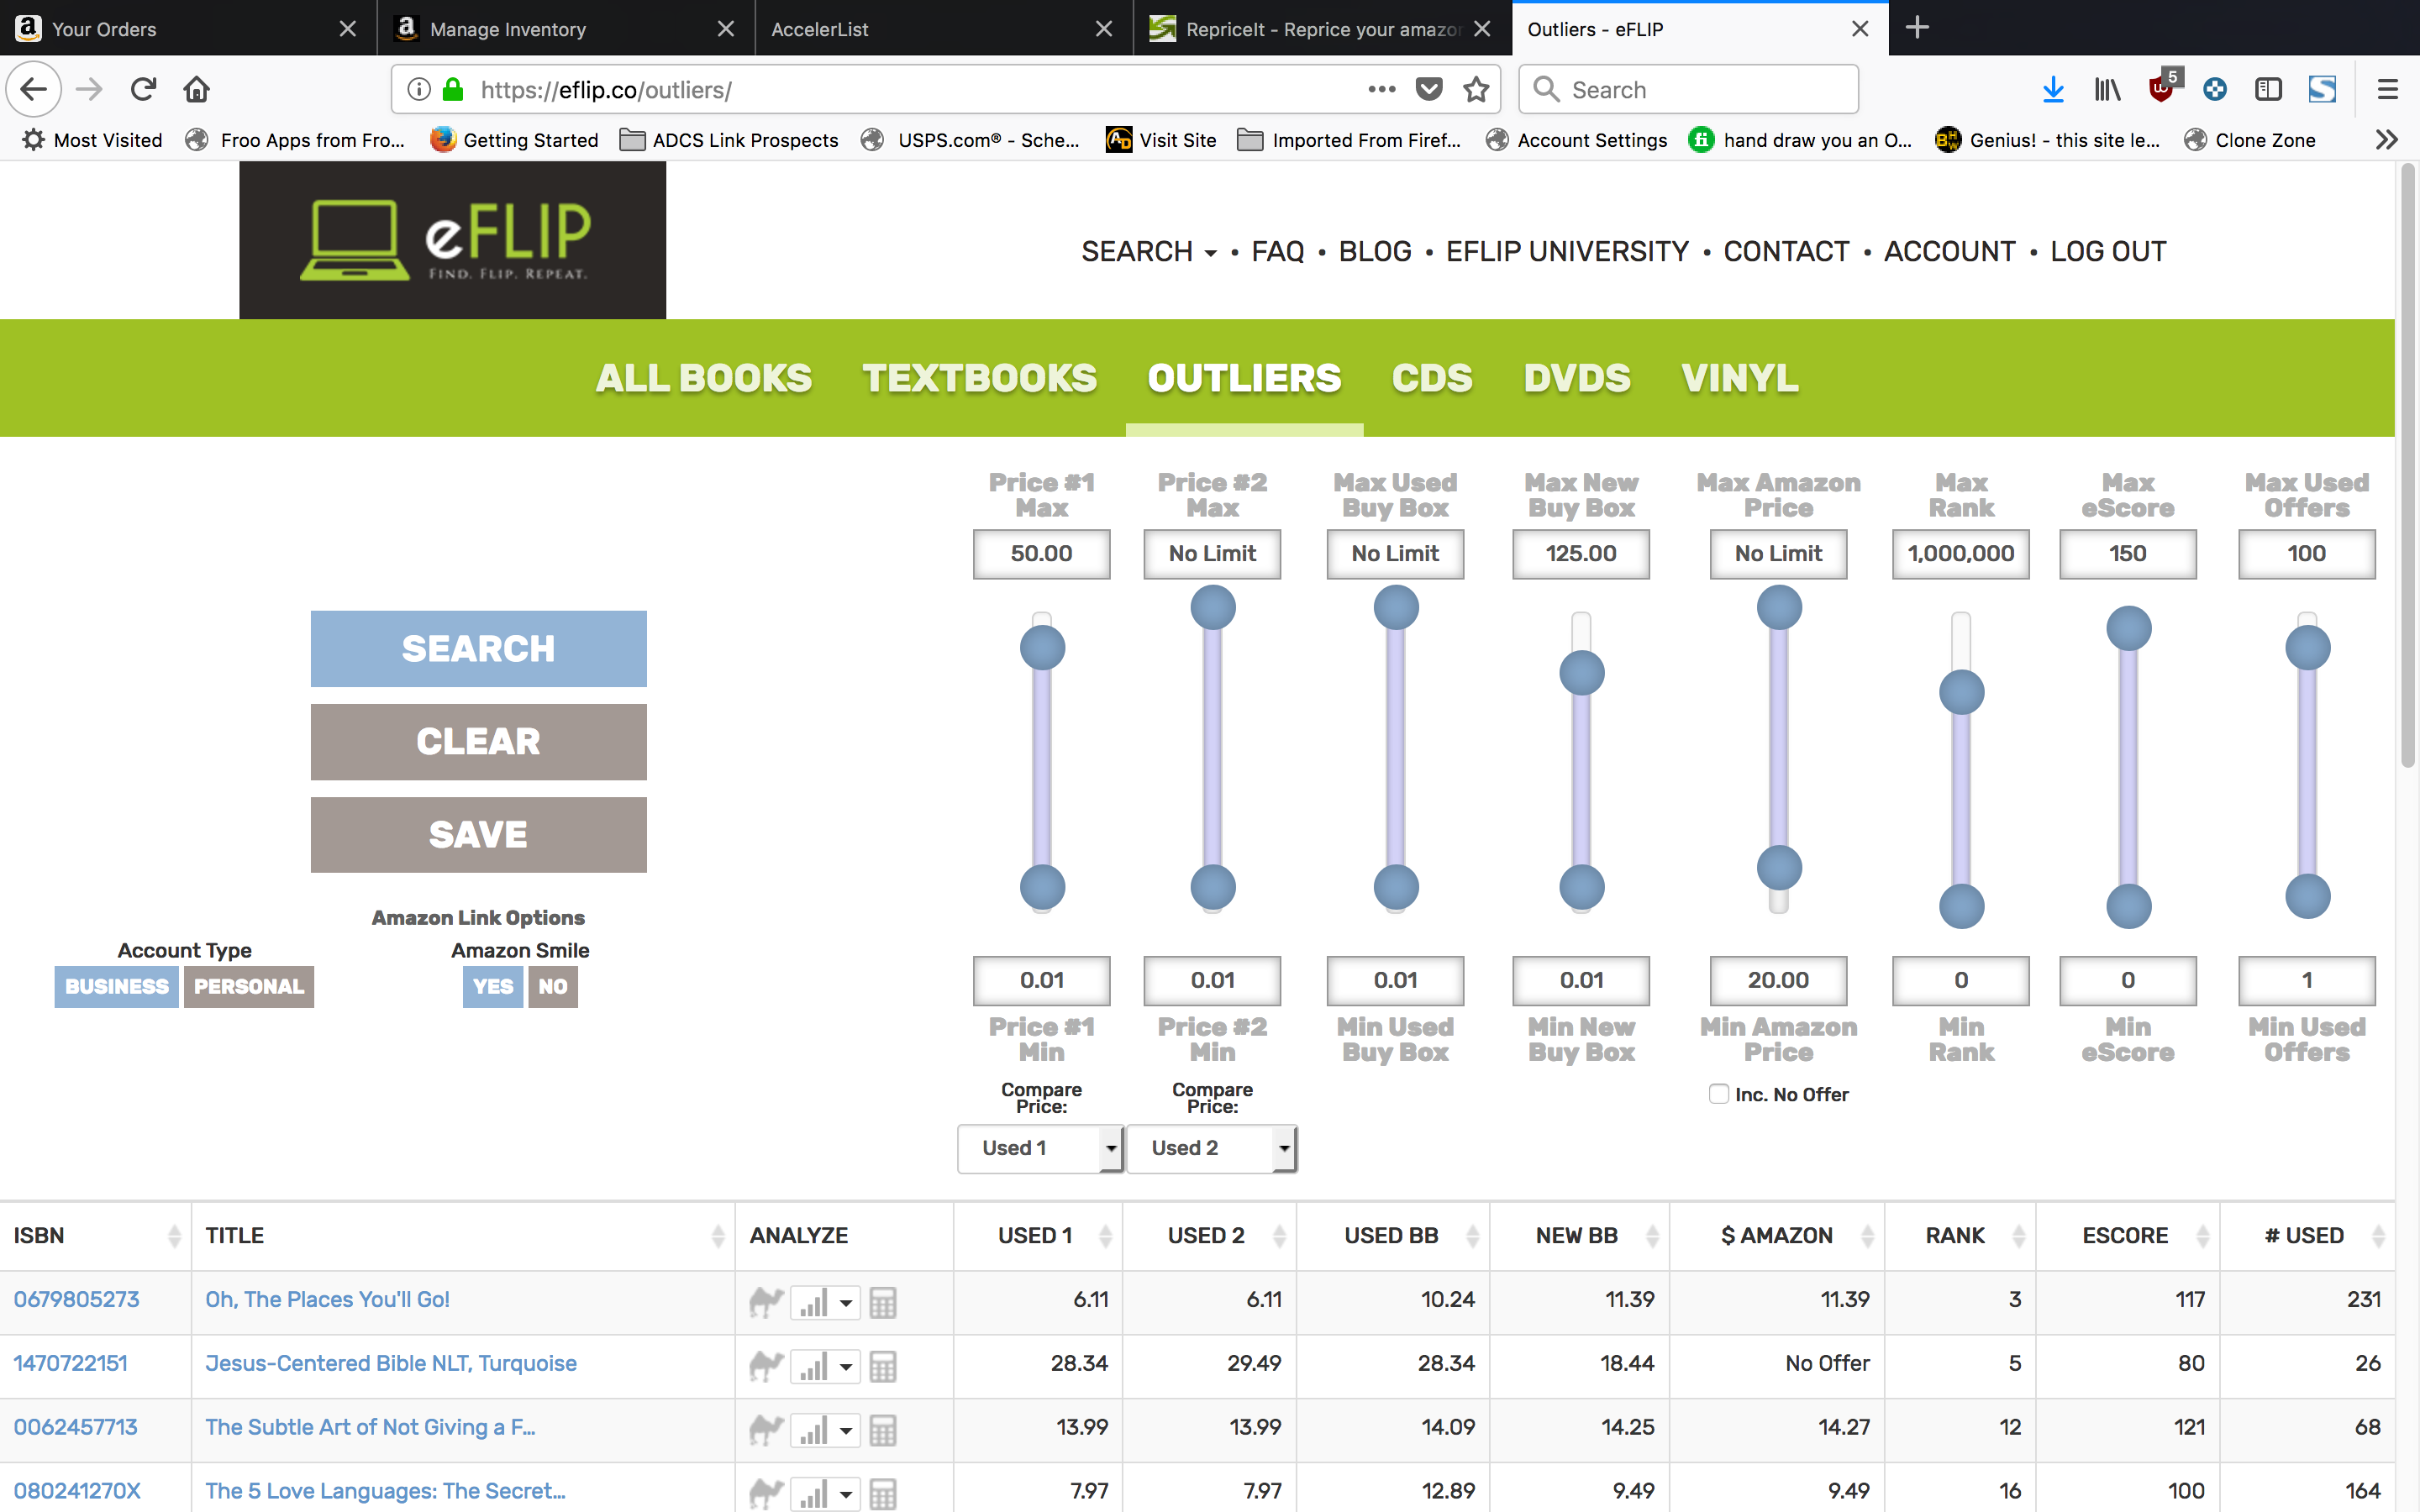Select PERSONAL account type
Screen dimensions: 2420x1512
248,986
